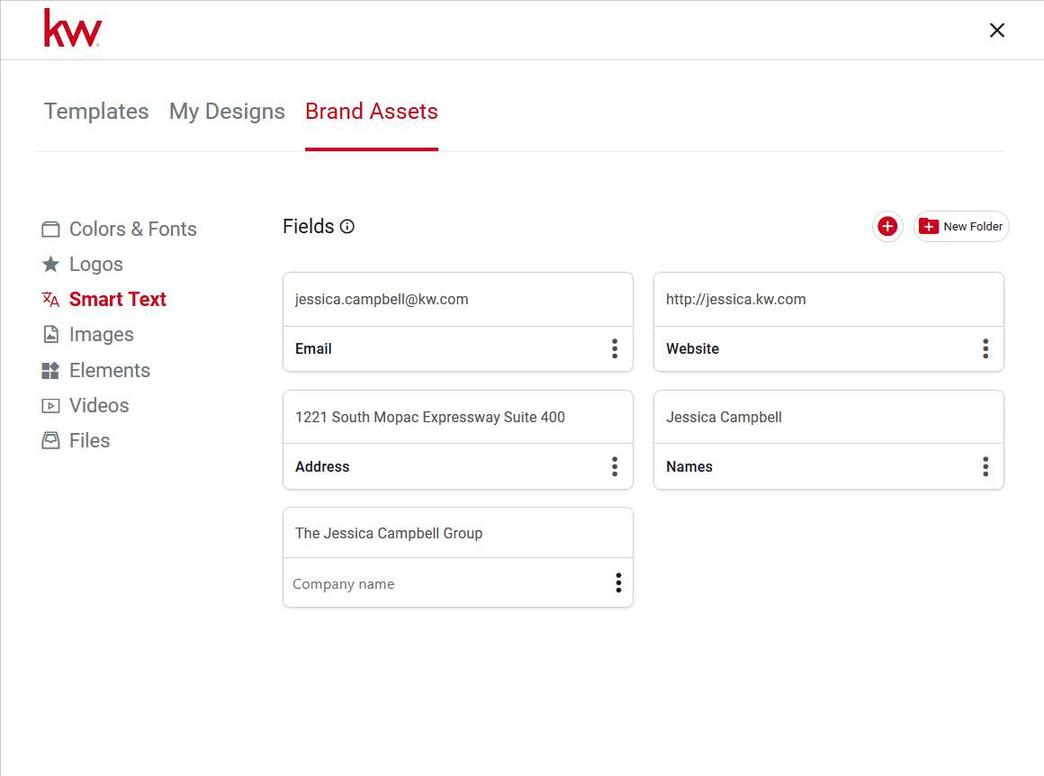This screenshot has height=776, width=1044.
Task: Select the jessica.campbell@kw.com email field card
Action: pyautogui.click(x=457, y=300)
